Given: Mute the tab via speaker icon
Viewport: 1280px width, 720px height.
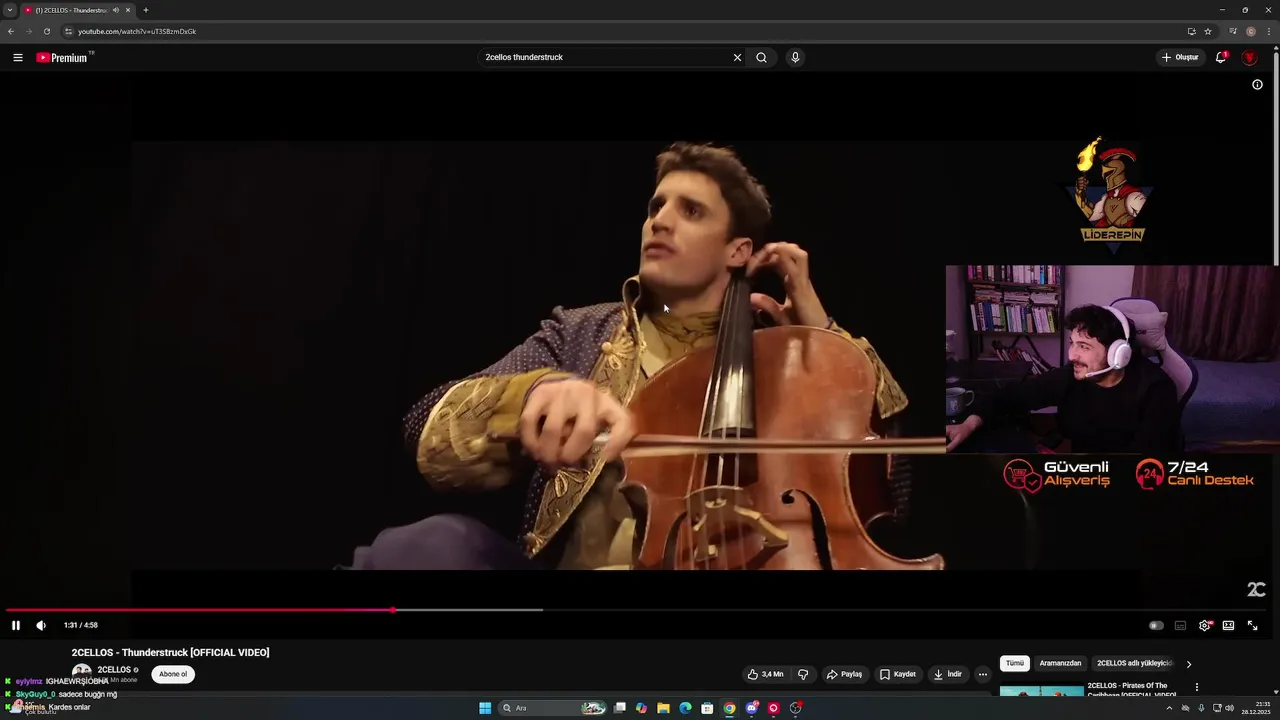Looking at the screenshot, I should point(116,10).
